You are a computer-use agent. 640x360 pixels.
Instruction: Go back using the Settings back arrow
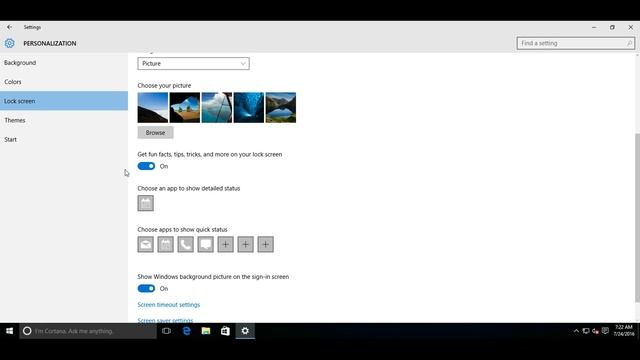pyautogui.click(x=9, y=27)
